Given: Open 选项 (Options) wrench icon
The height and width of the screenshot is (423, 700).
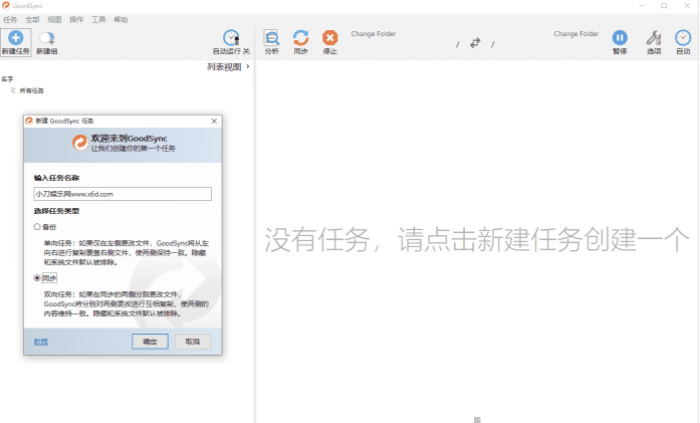Looking at the screenshot, I should 654,38.
